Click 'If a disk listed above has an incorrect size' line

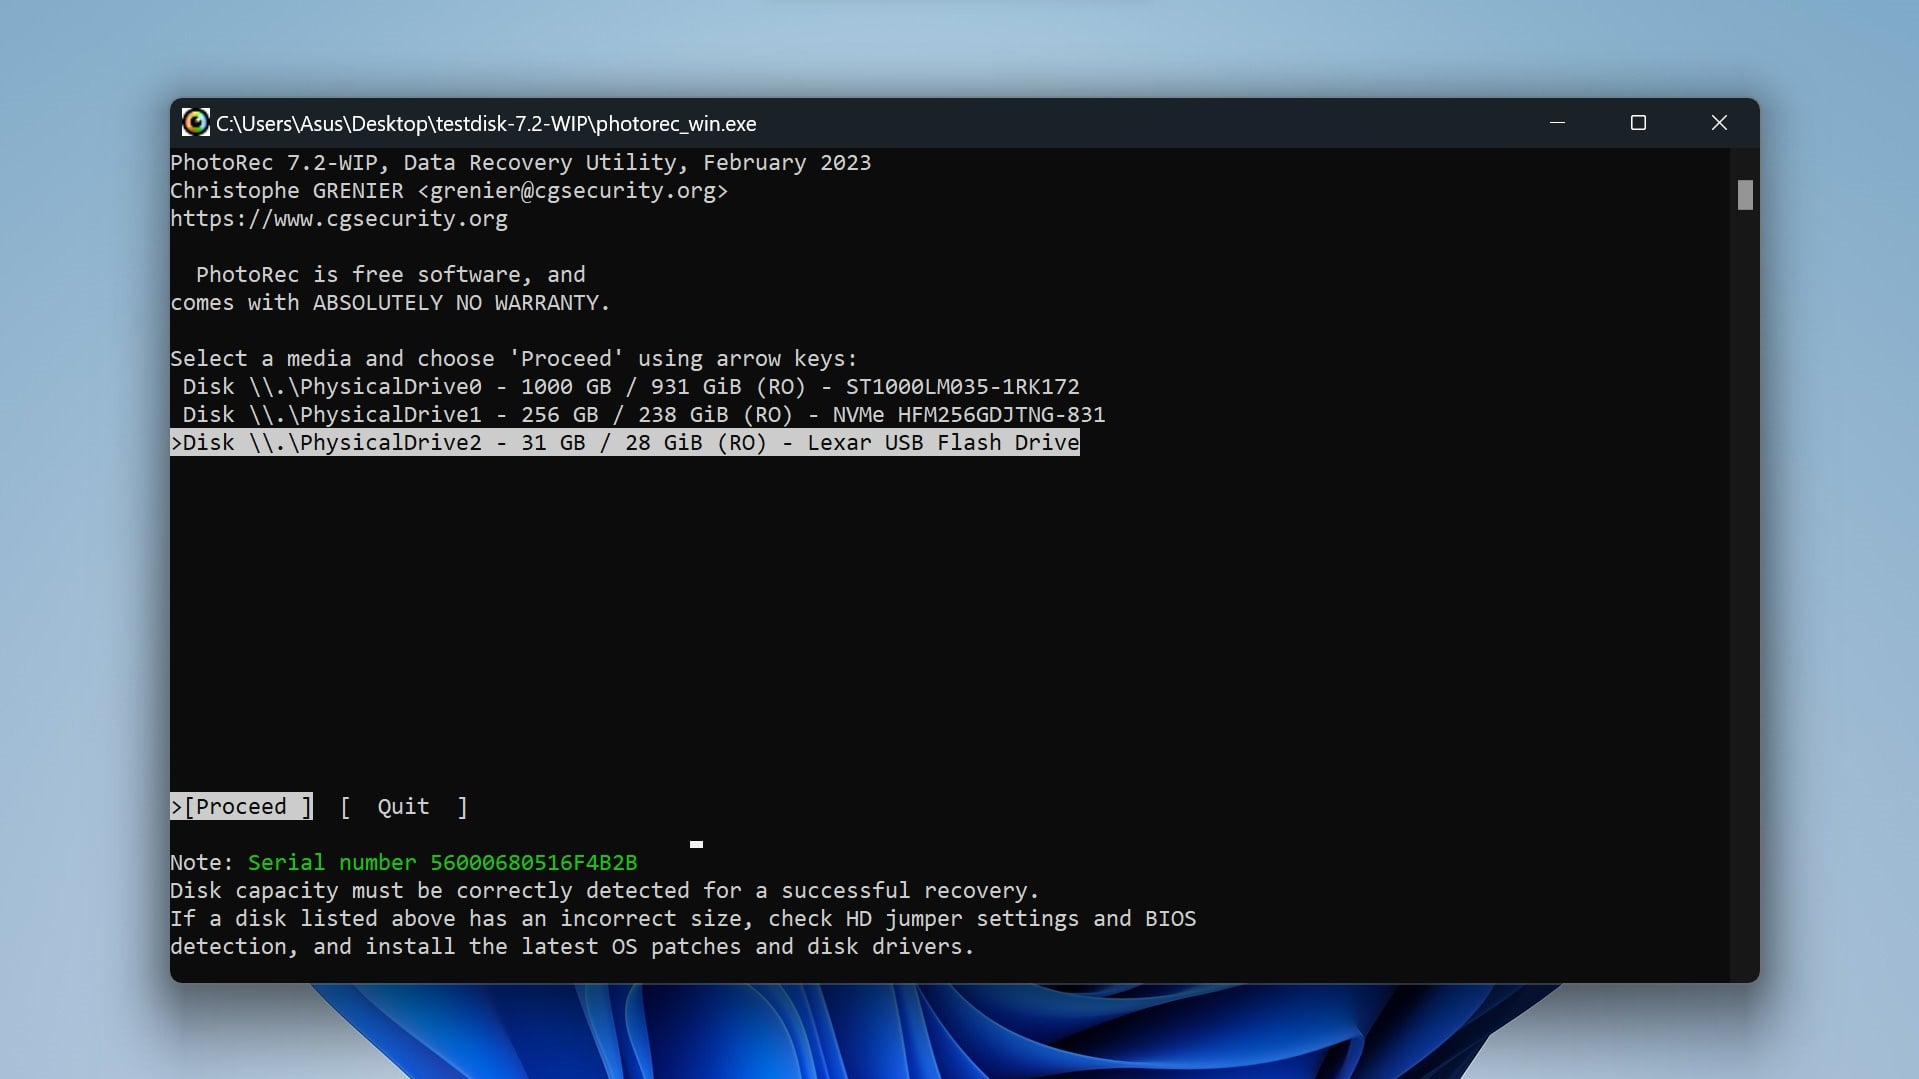click(x=683, y=918)
